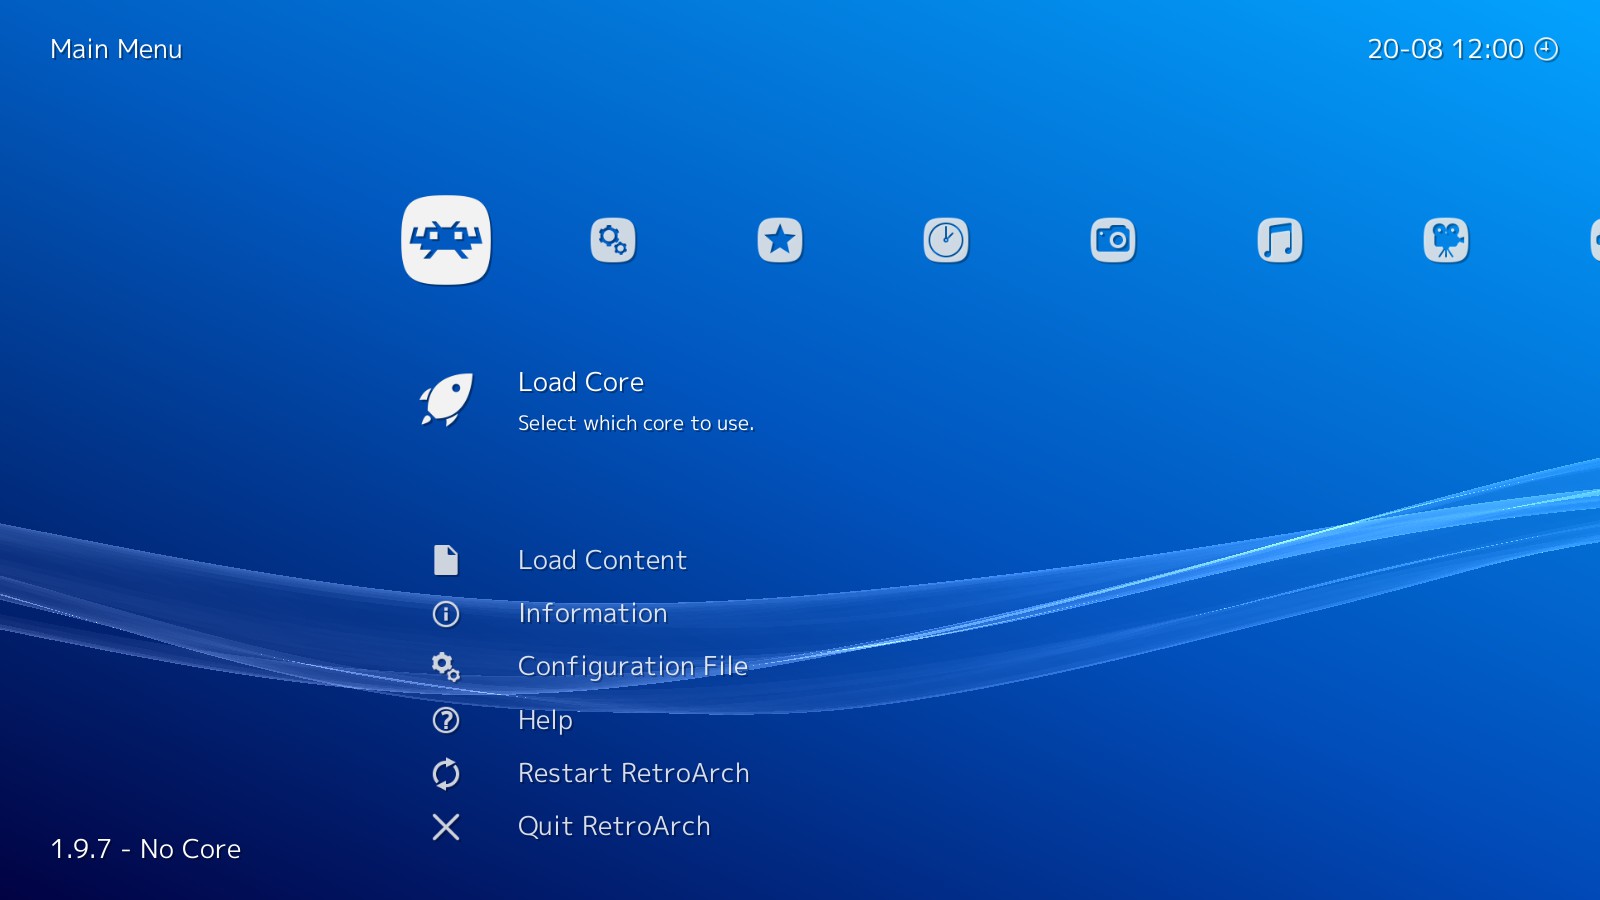Image resolution: width=1600 pixels, height=900 pixels.
Task: Click the 'Select which core to use.' sublabel
Action: [x=636, y=423]
